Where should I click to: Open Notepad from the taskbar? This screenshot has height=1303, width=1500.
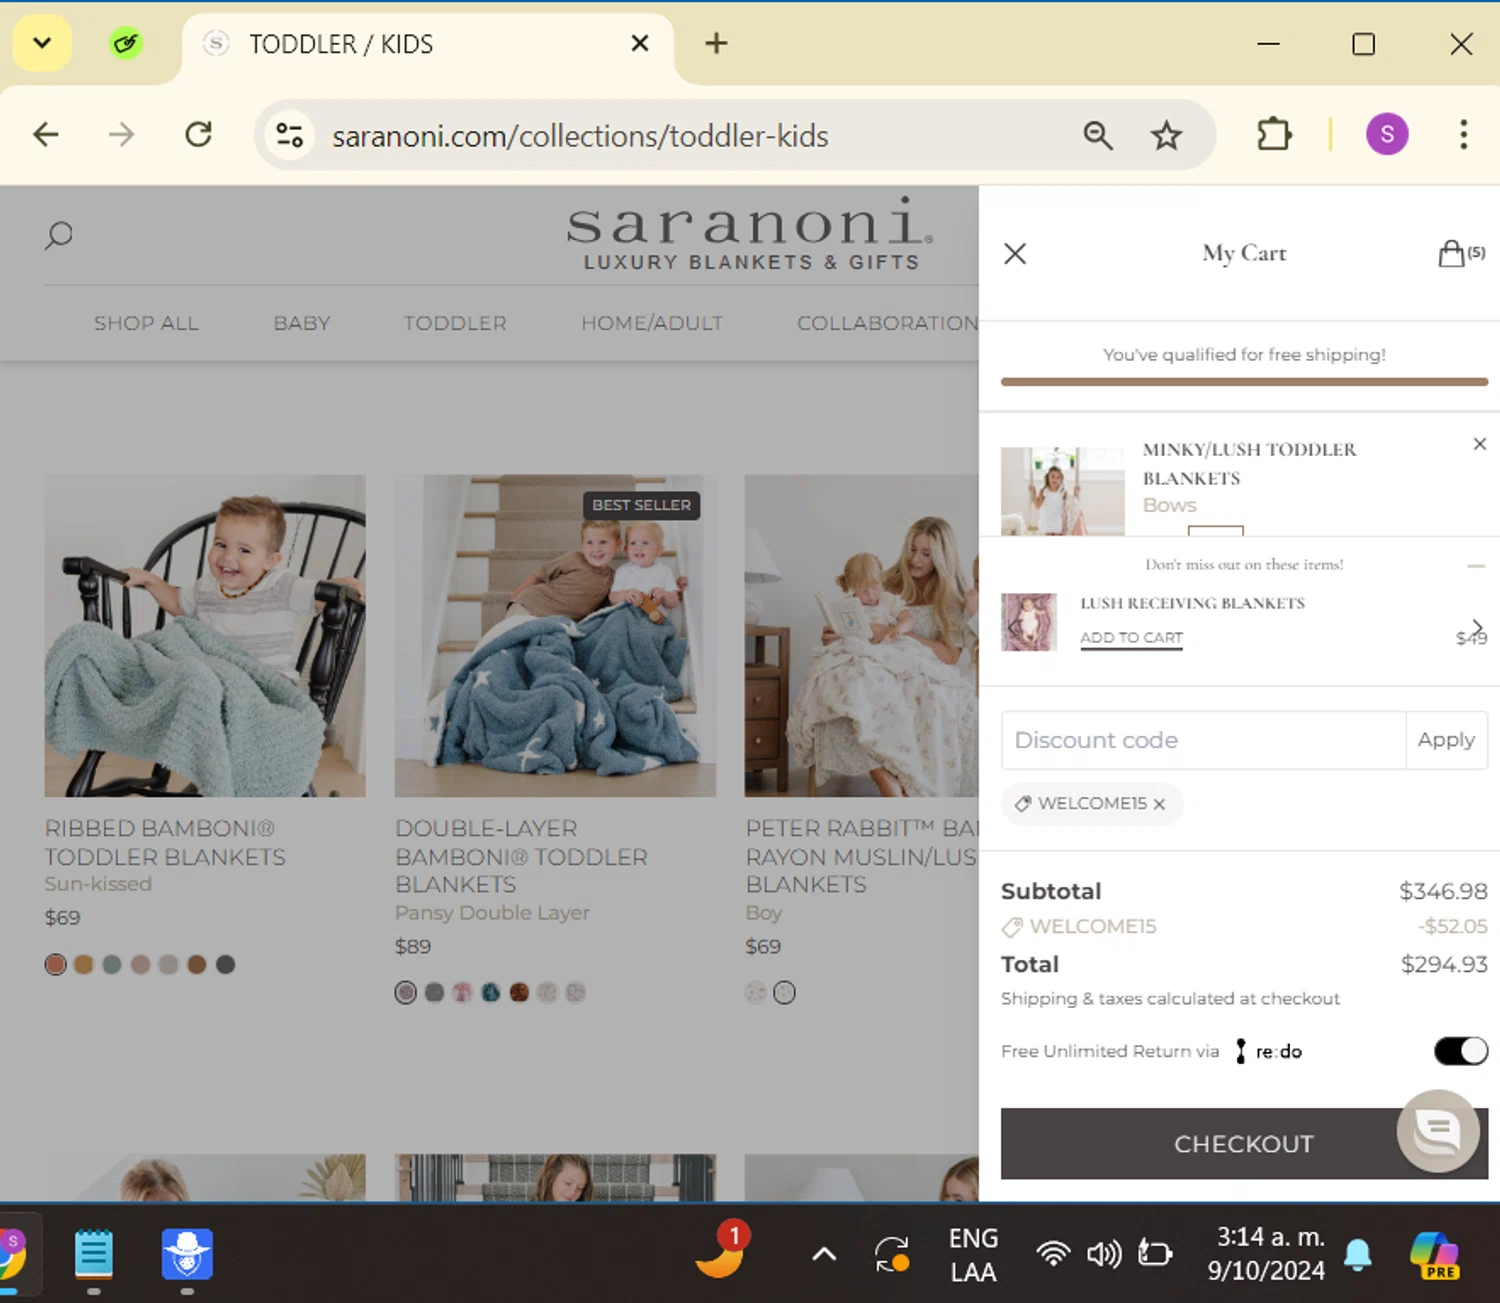[x=94, y=1254]
